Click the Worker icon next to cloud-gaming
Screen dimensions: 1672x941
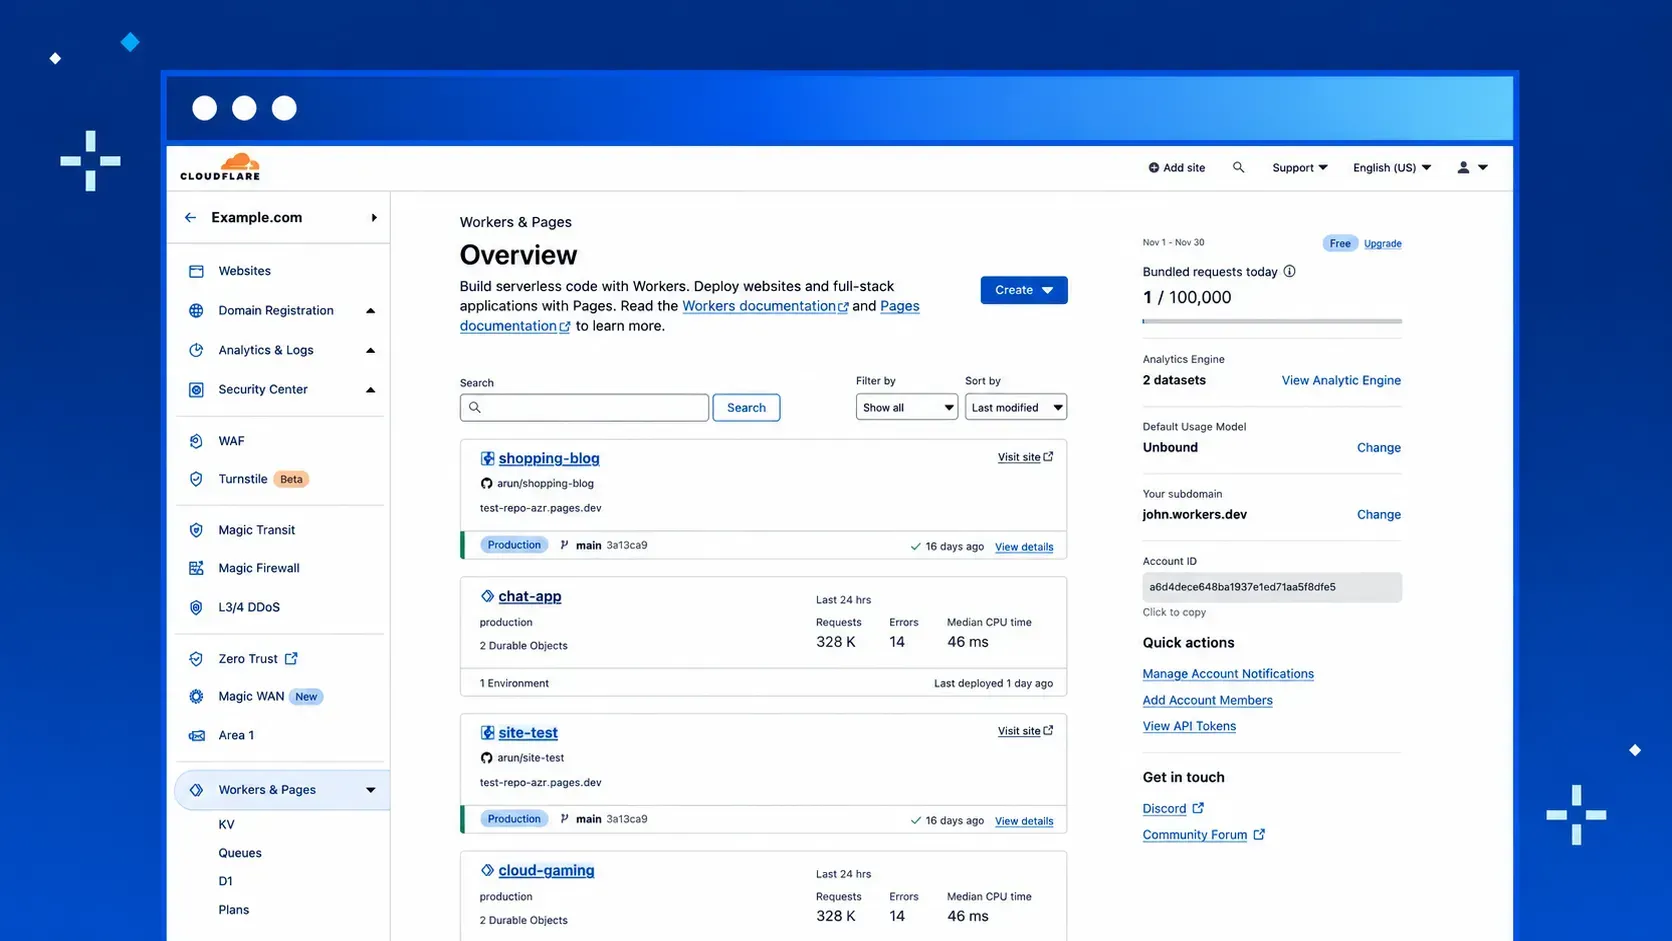487,870
